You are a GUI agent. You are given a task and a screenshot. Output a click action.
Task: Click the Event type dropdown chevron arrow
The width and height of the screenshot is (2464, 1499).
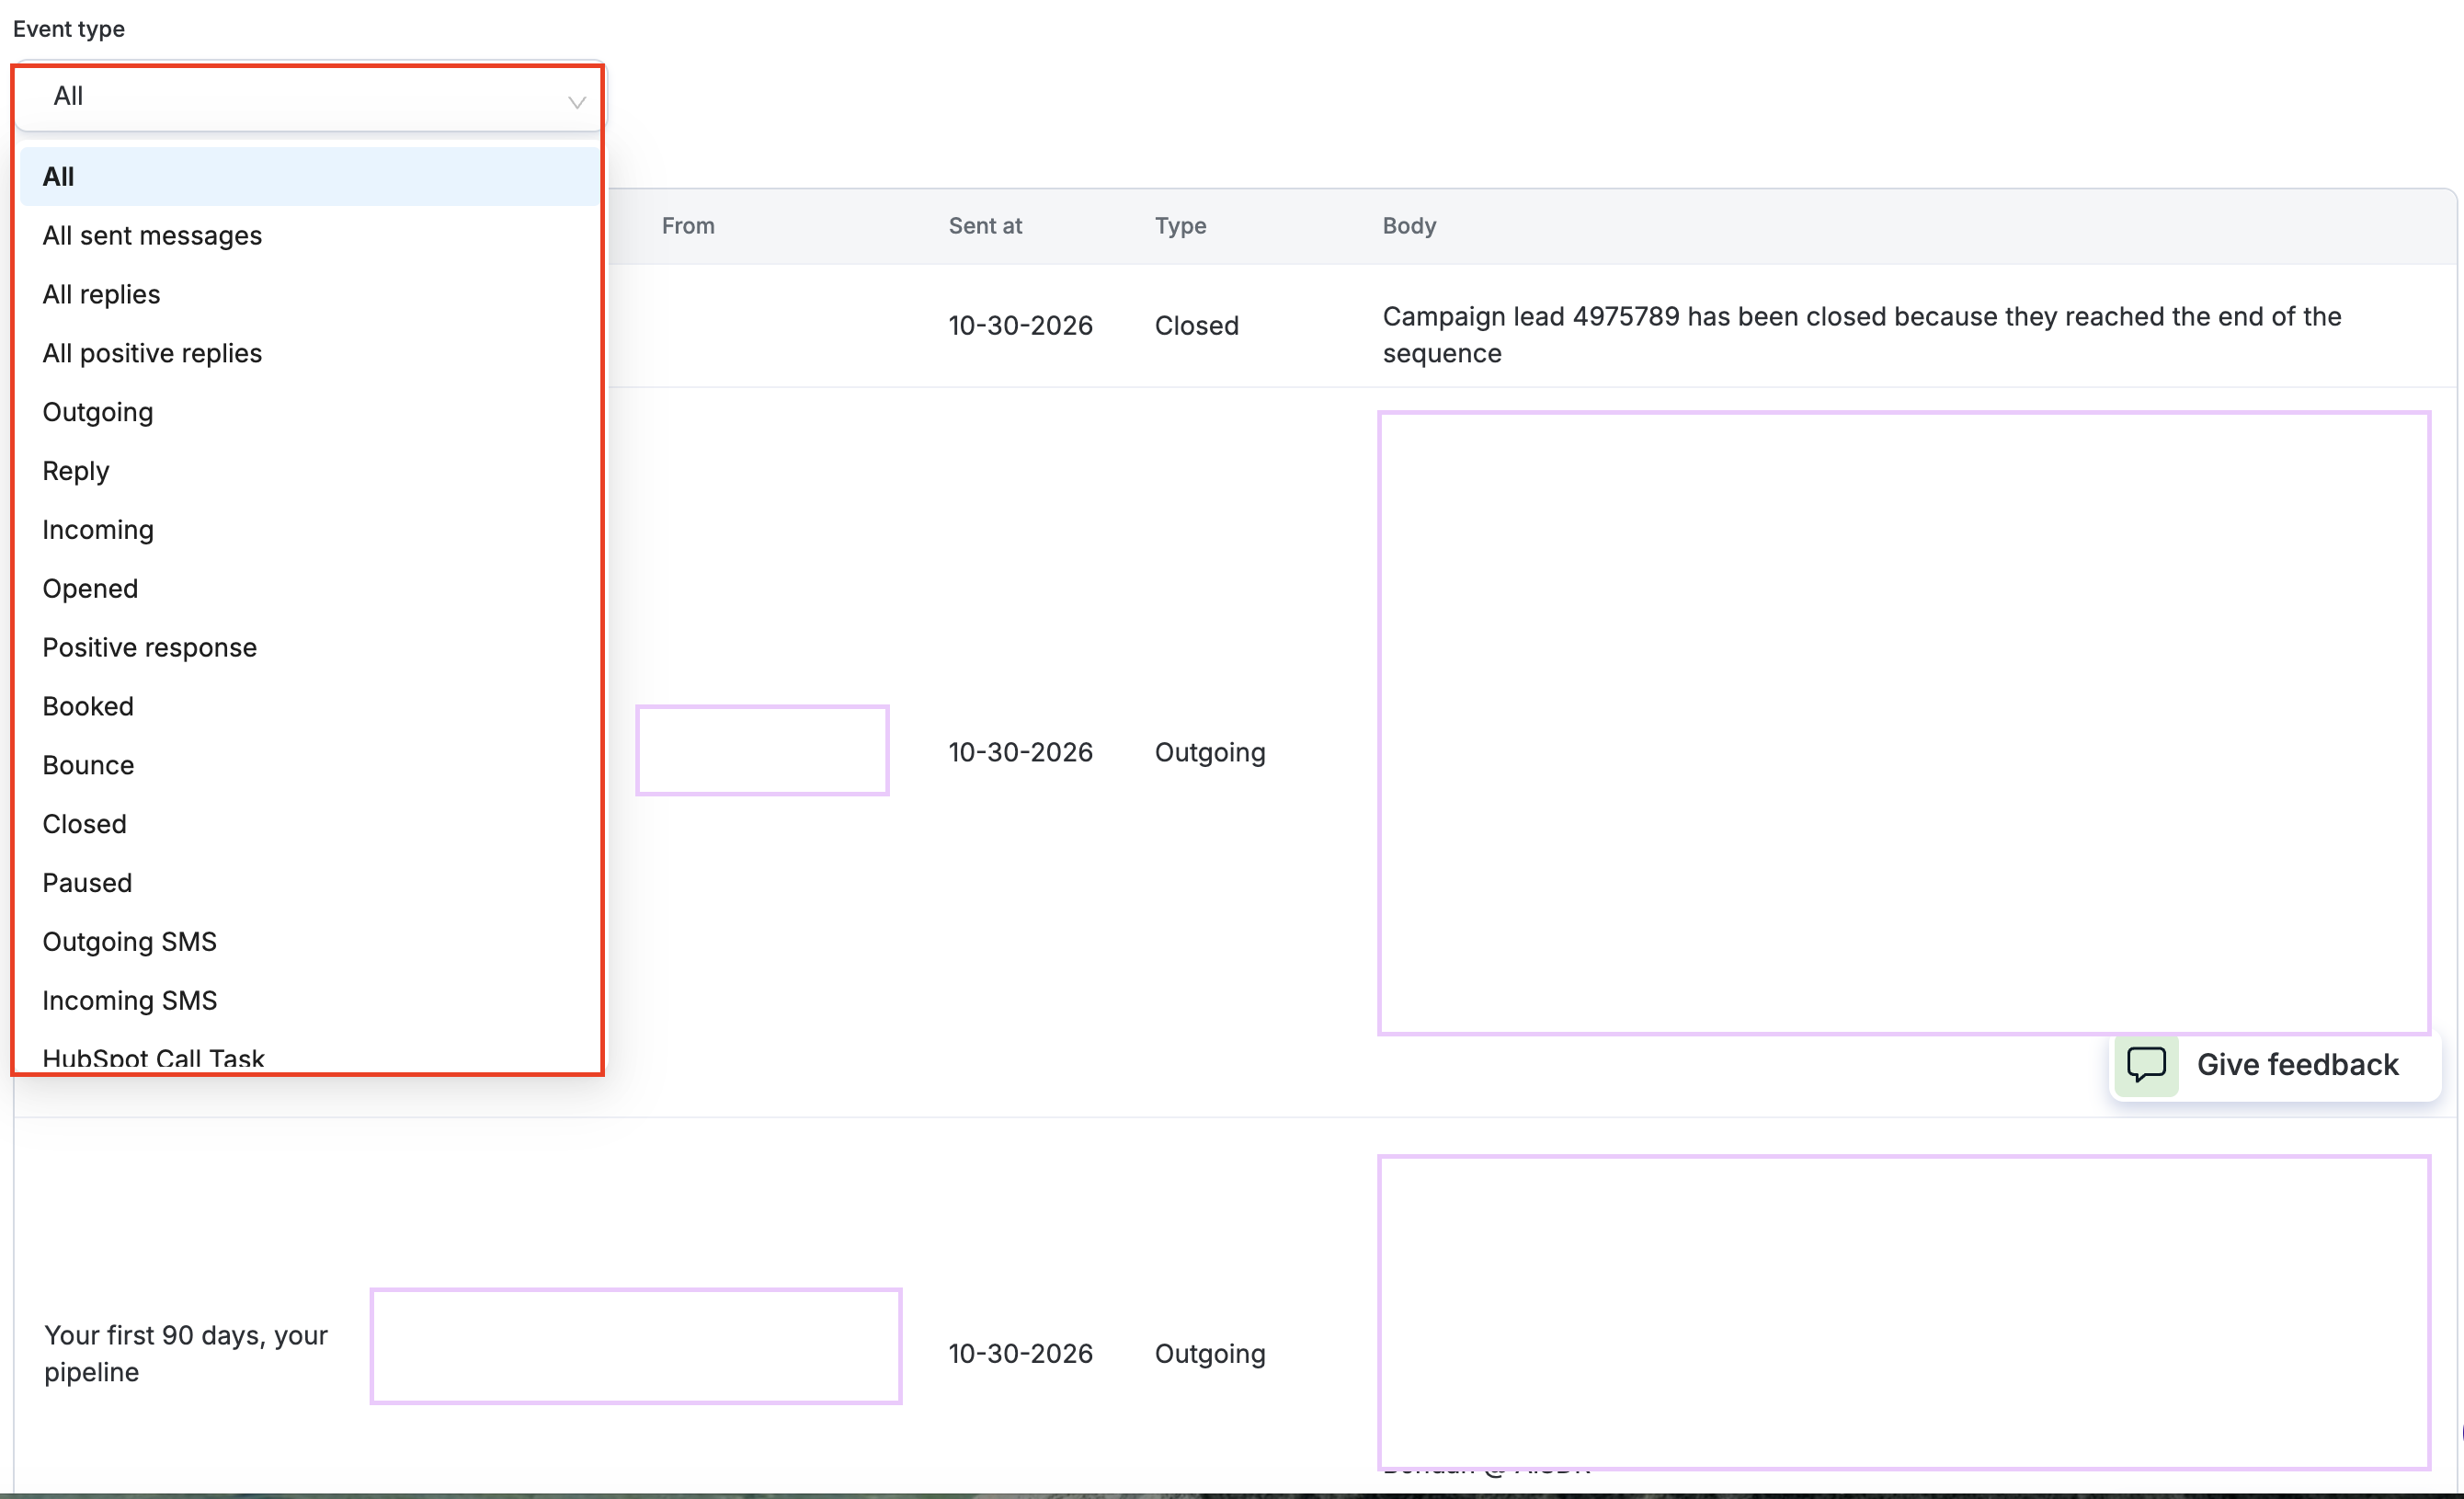click(576, 102)
